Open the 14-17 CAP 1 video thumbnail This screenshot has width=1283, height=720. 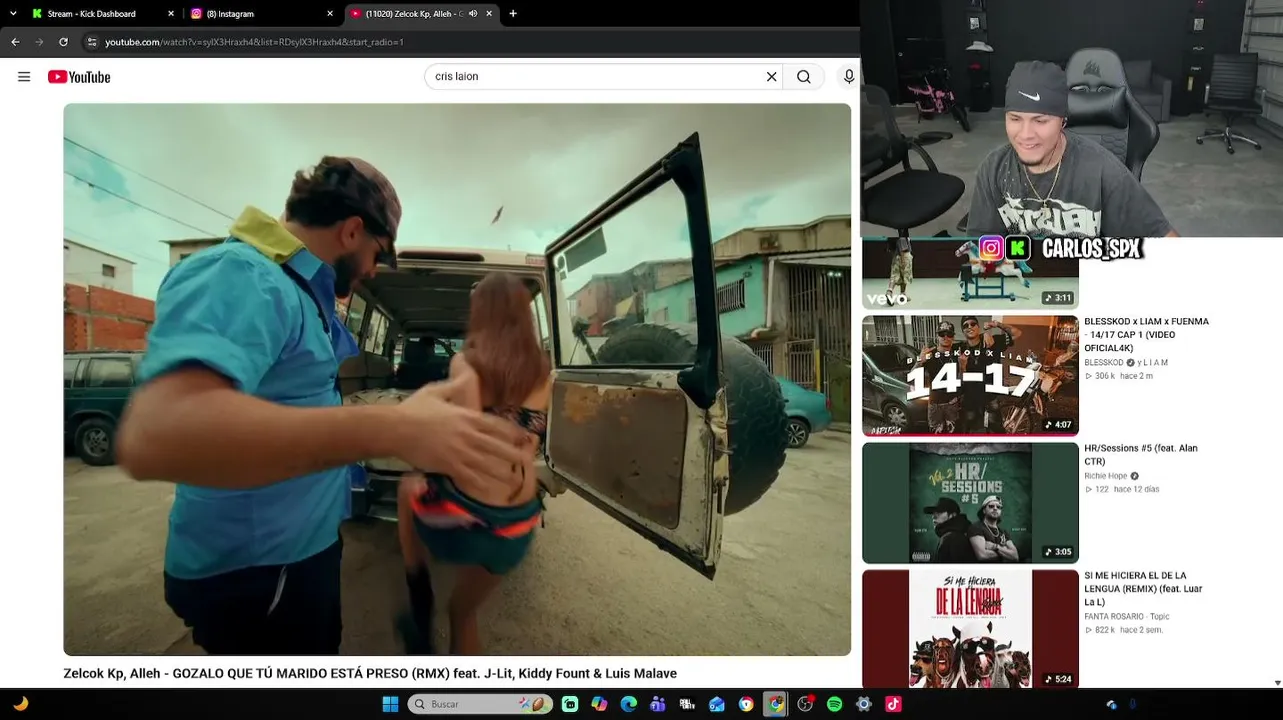tap(970, 376)
